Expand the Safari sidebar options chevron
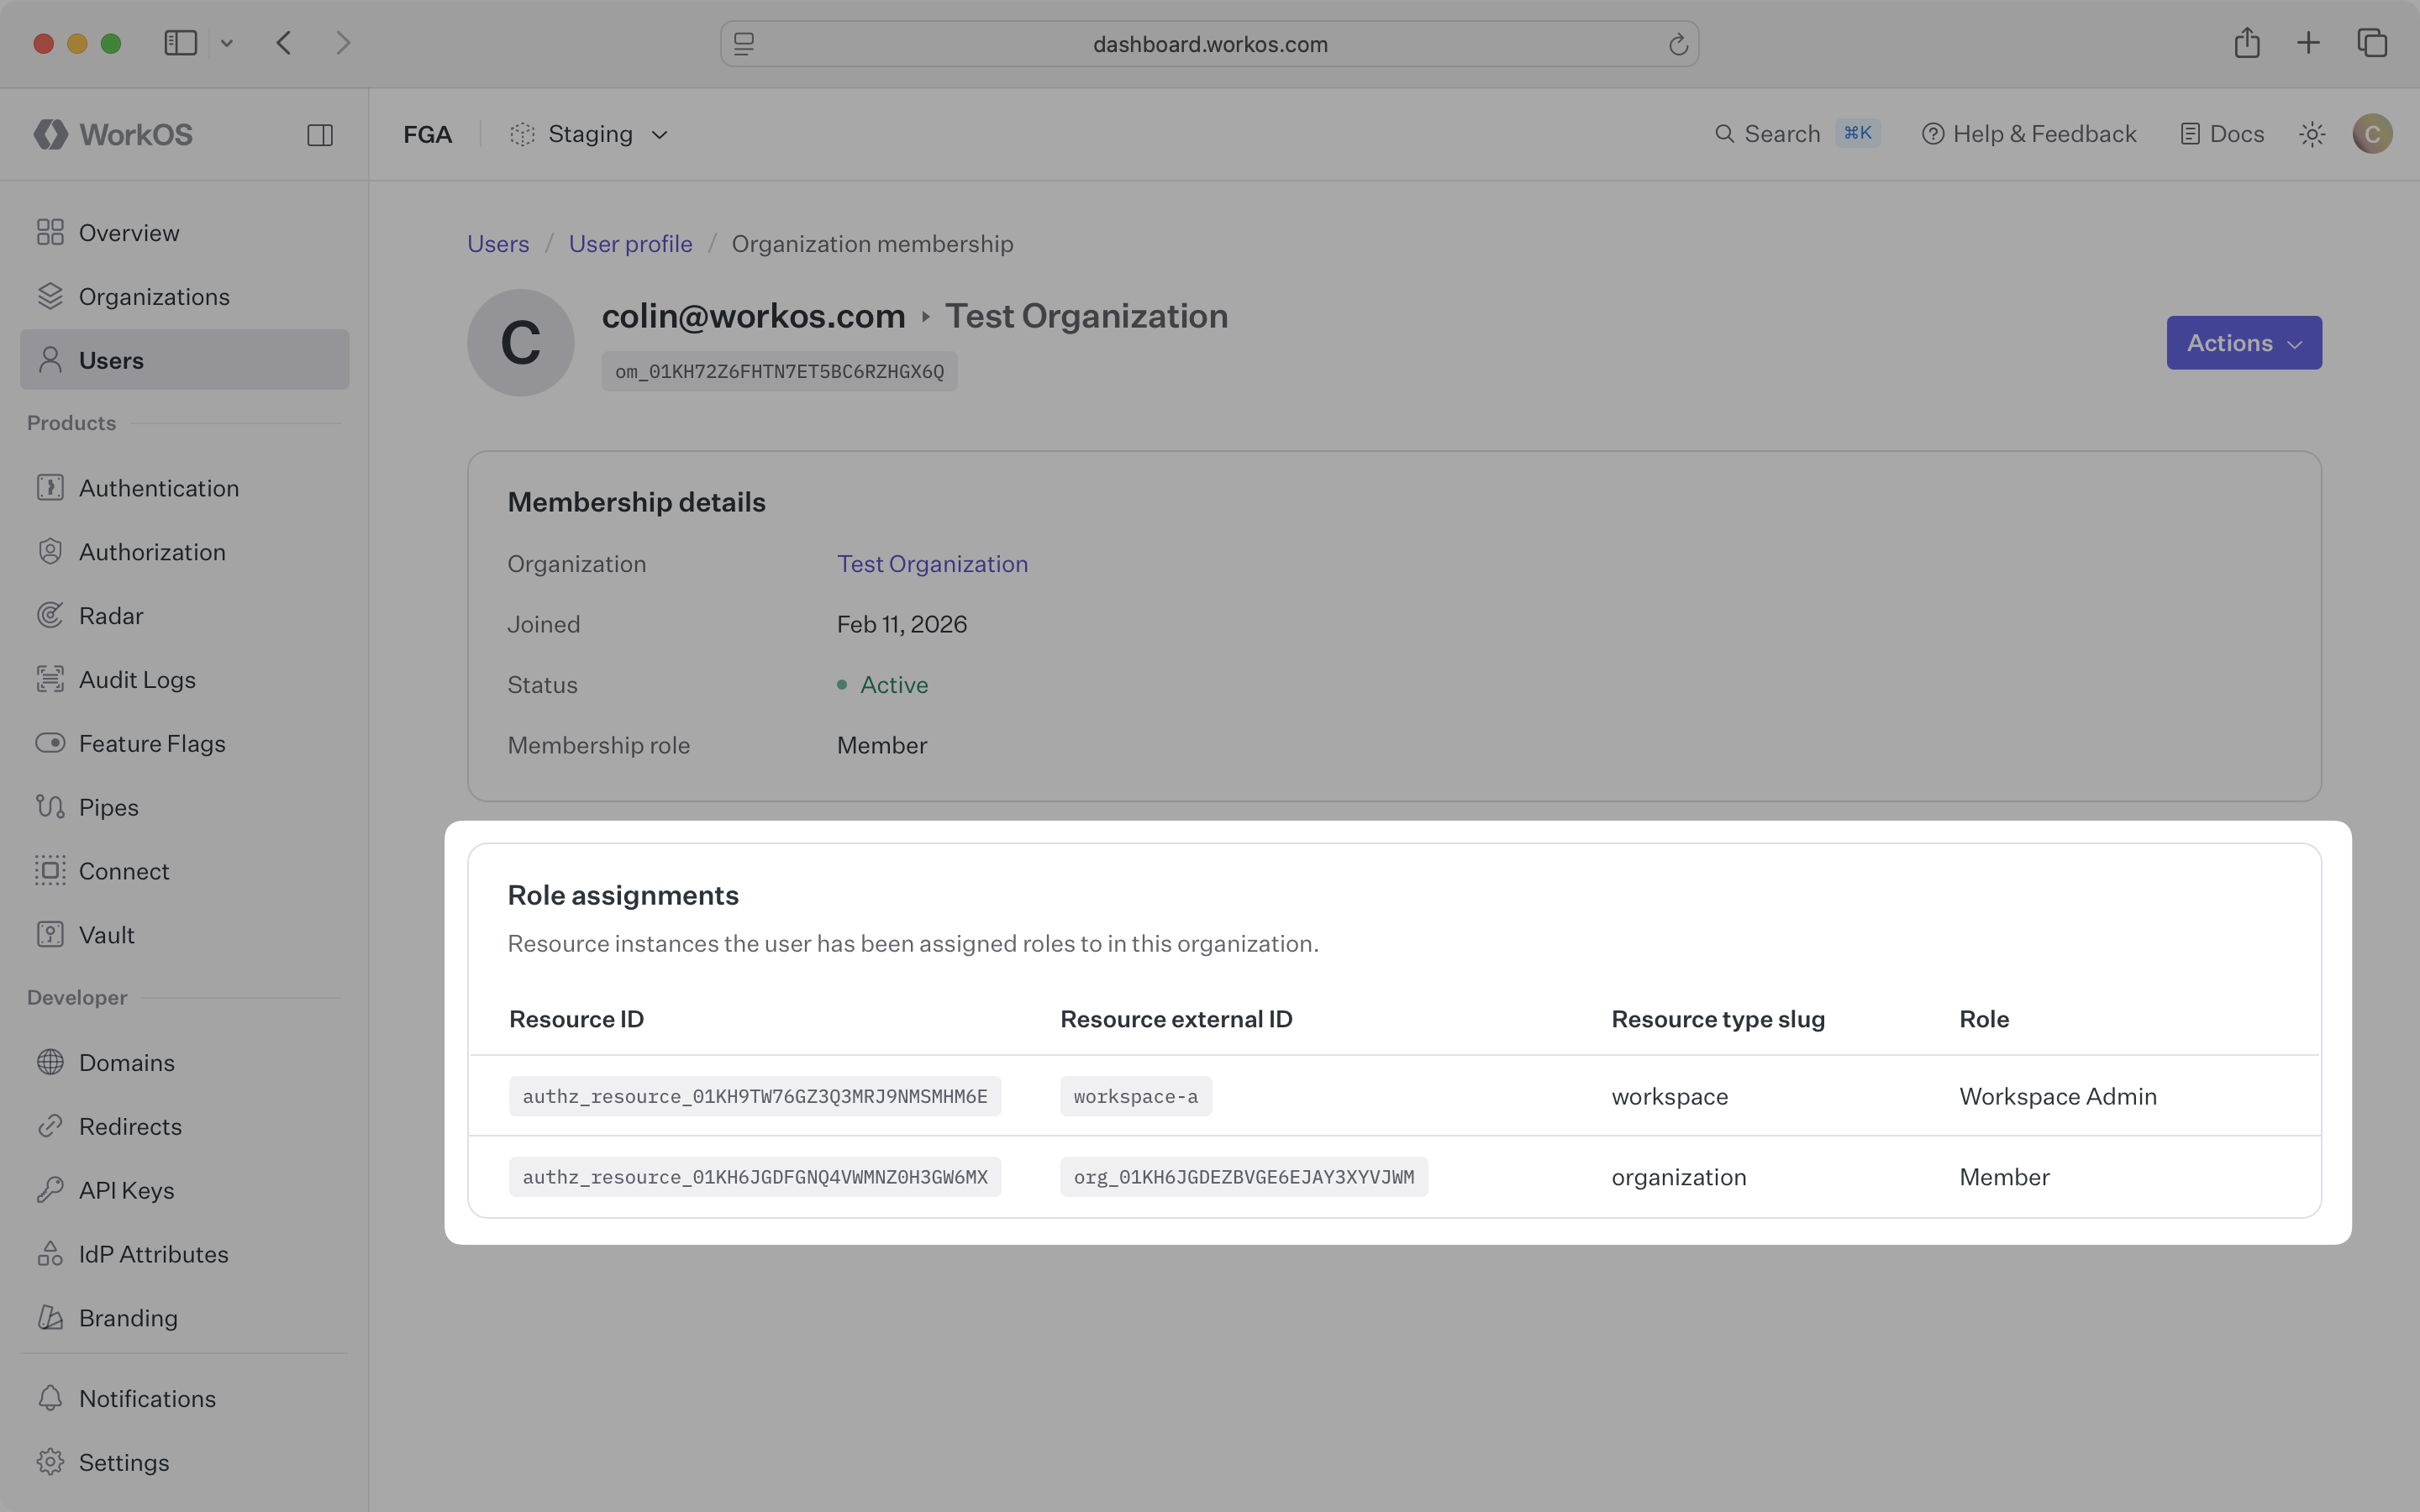 pos(227,43)
